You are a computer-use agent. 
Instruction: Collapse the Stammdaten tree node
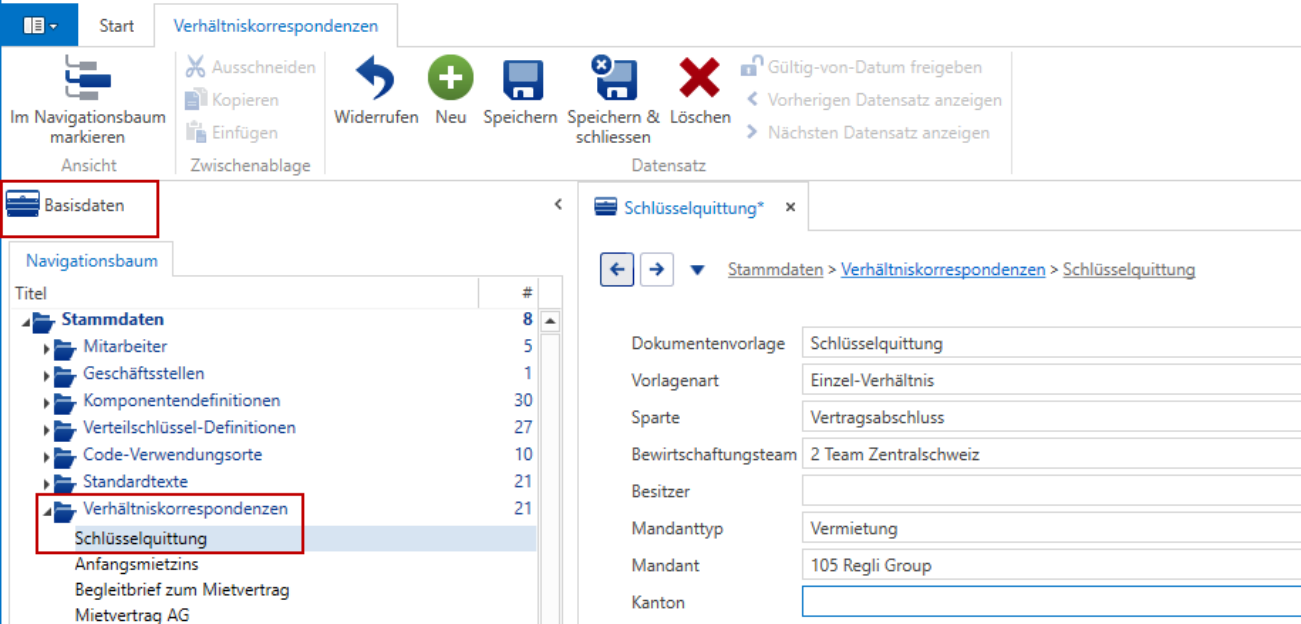[x=26, y=321]
